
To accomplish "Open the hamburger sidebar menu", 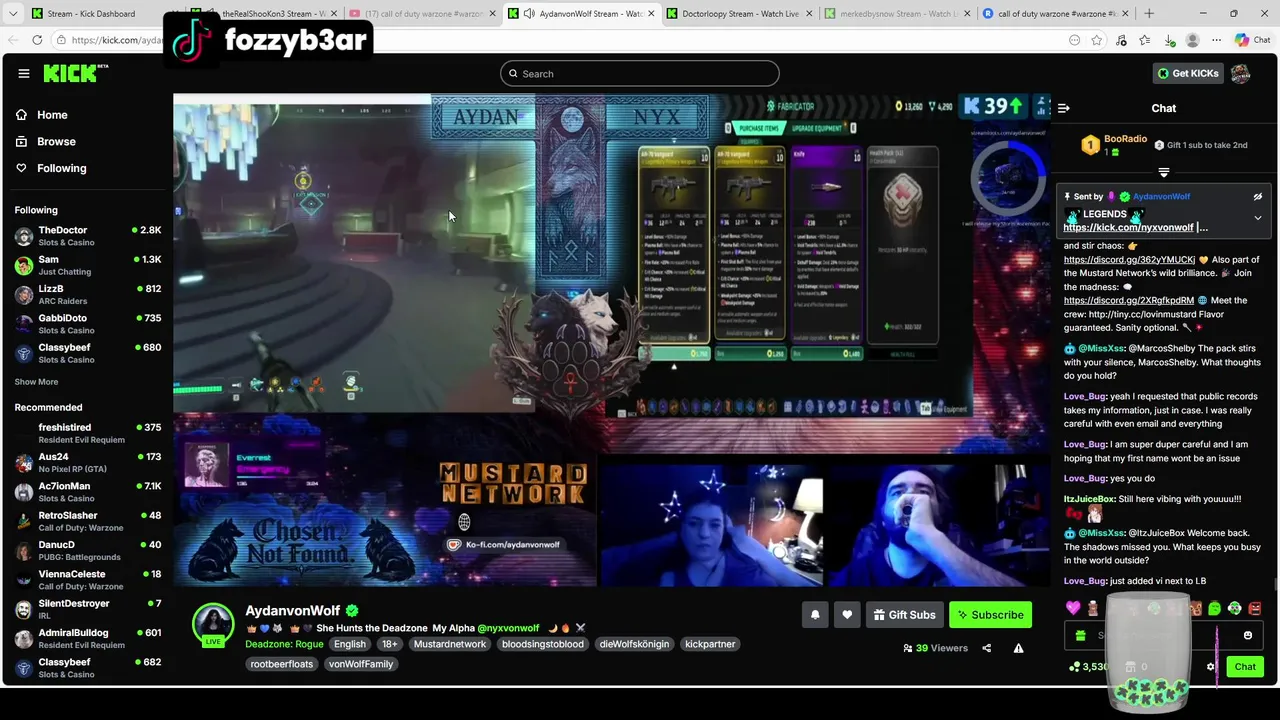I will [x=23, y=73].
